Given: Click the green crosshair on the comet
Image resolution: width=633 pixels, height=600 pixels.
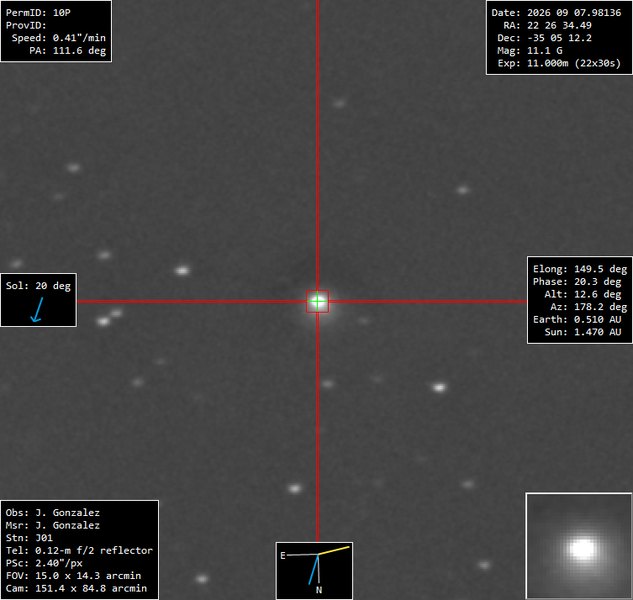Looking at the screenshot, I should (317, 301).
